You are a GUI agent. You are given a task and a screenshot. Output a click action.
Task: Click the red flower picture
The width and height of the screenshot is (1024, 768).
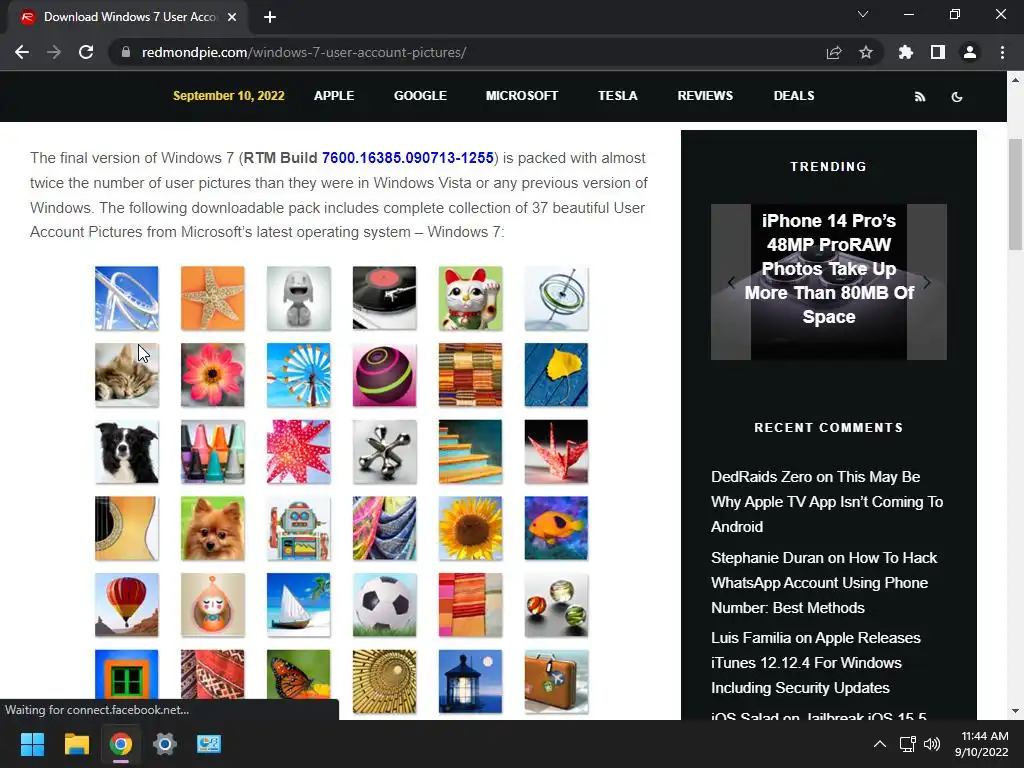213,375
